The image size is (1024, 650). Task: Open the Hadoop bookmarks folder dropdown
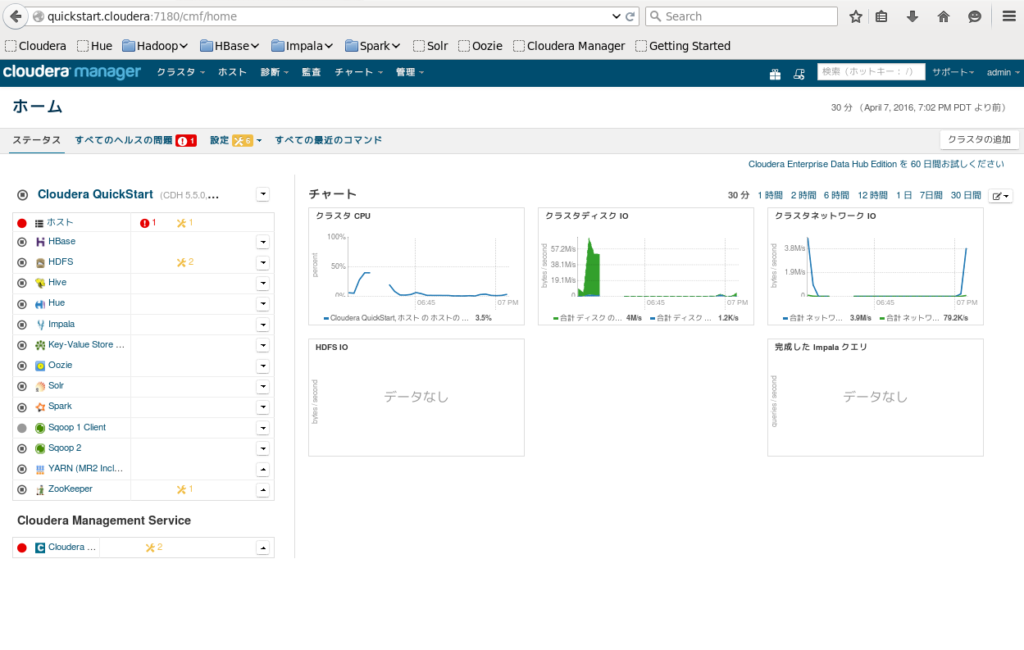pyautogui.click(x=155, y=46)
